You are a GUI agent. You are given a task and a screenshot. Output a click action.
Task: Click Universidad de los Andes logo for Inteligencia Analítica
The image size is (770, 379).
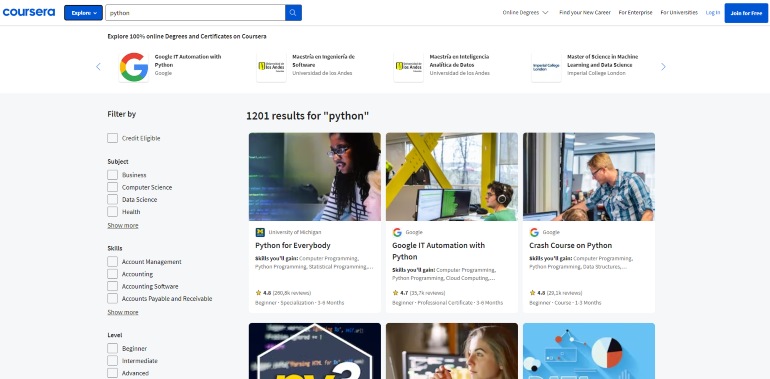(x=409, y=67)
